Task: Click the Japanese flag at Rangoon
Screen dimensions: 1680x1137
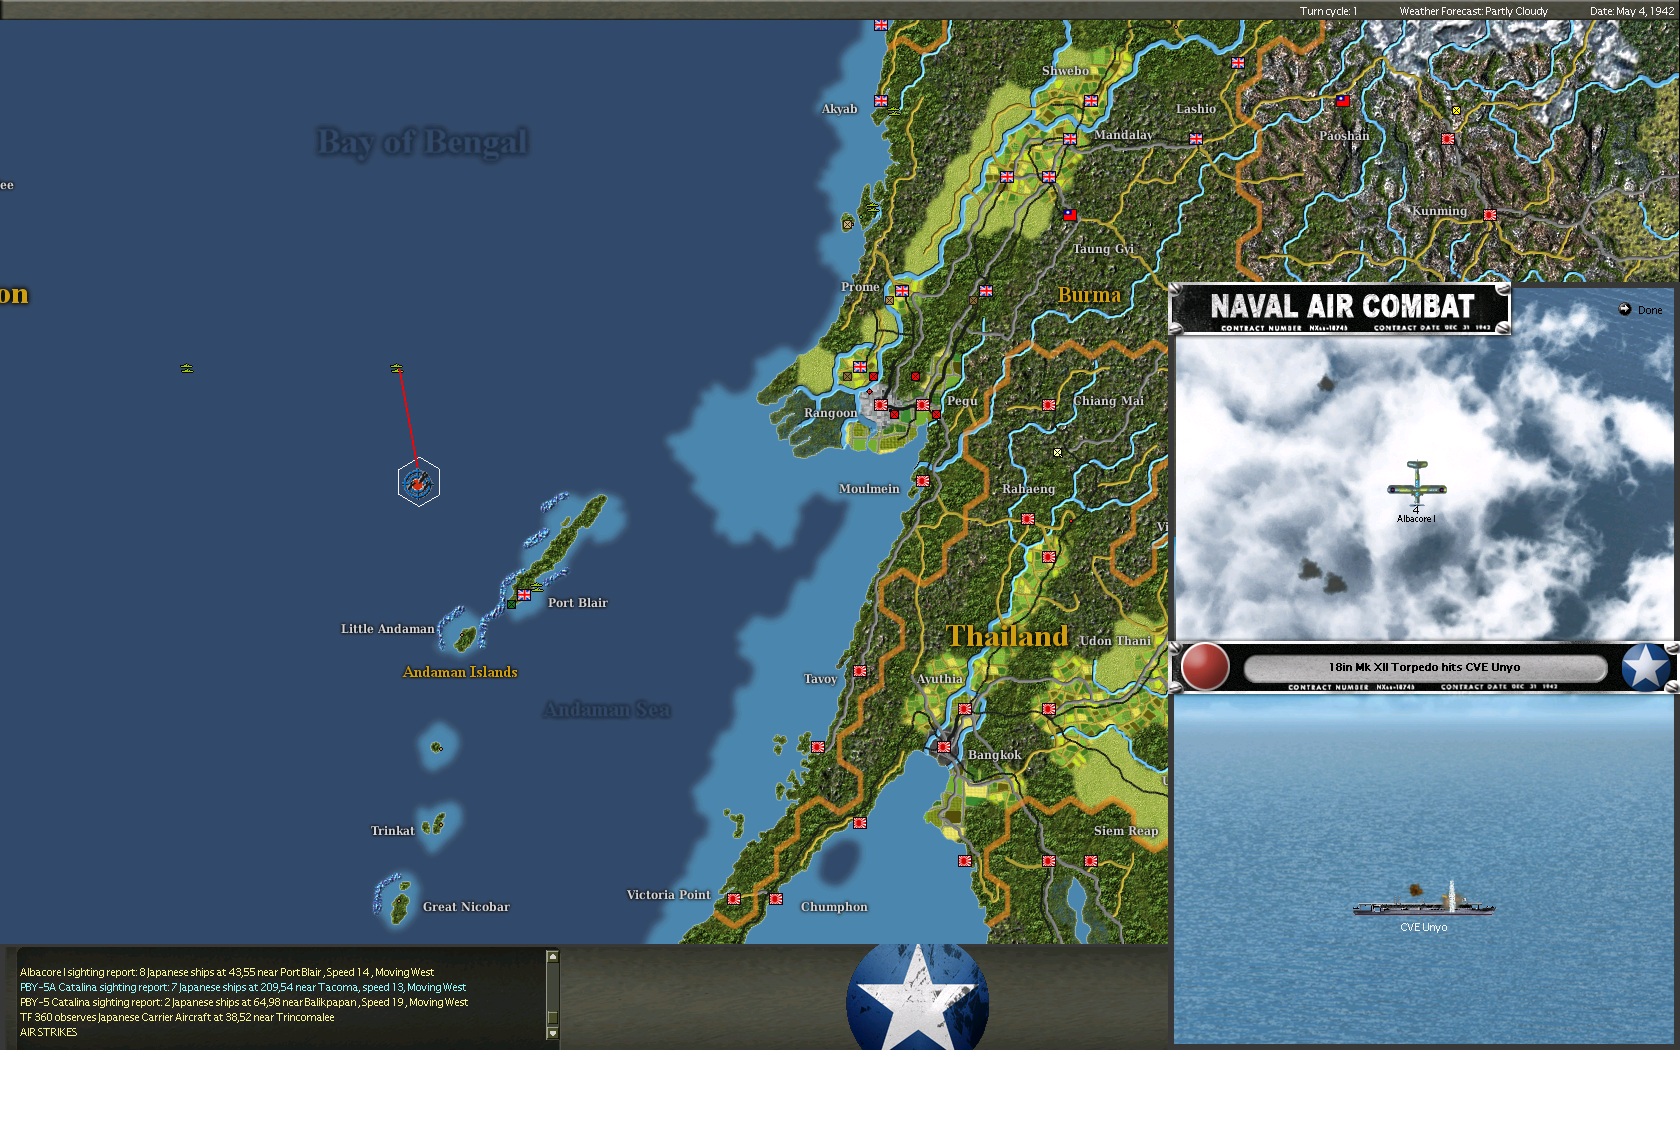Action: click(x=881, y=405)
